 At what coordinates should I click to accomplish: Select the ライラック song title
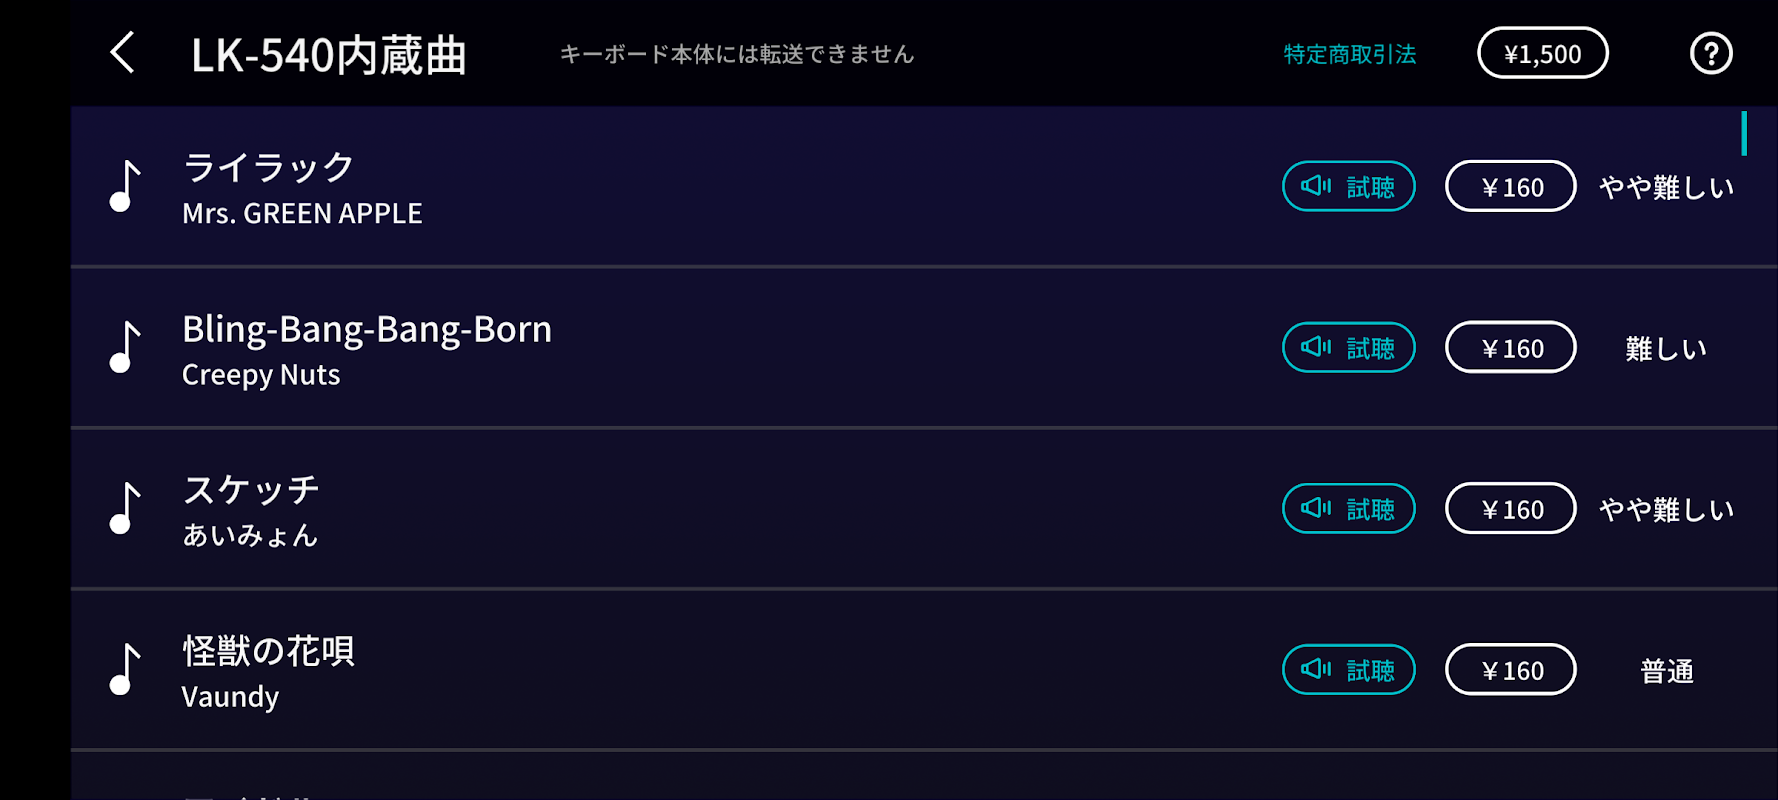click(x=268, y=167)
